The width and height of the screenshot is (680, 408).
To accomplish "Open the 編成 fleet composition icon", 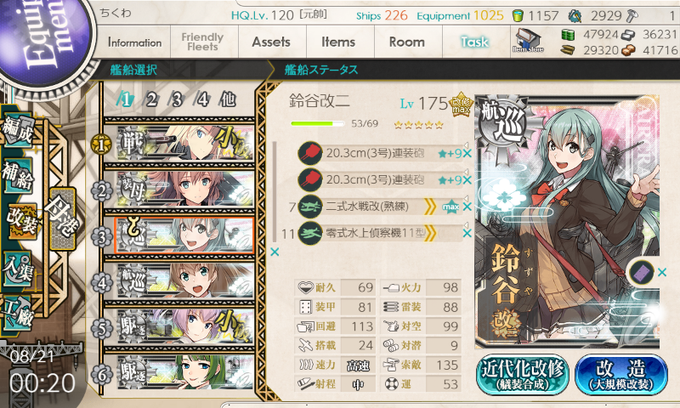I will (x=17, y=131).
